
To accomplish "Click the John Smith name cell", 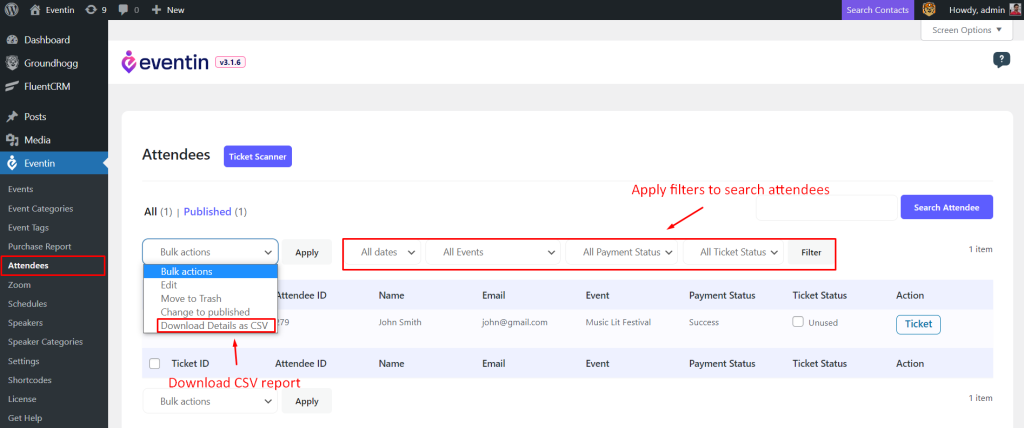I will [x=400, y=322].
